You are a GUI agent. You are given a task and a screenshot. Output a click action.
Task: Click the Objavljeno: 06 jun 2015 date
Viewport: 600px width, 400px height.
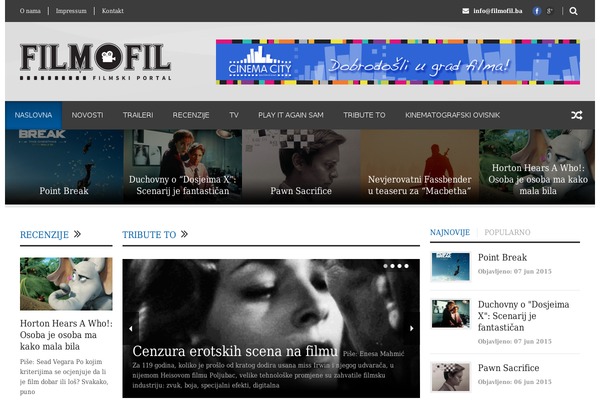coord(515,382)
